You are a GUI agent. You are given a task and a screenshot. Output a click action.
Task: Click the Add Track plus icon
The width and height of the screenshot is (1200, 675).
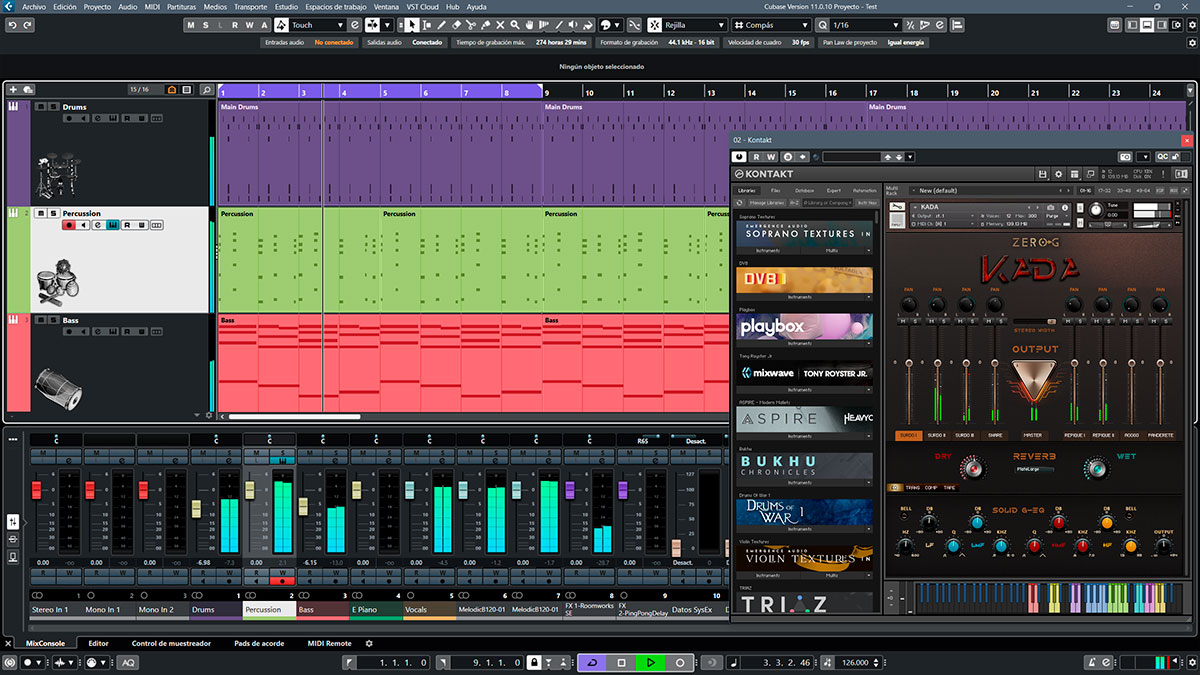click(x=13, y=90)
